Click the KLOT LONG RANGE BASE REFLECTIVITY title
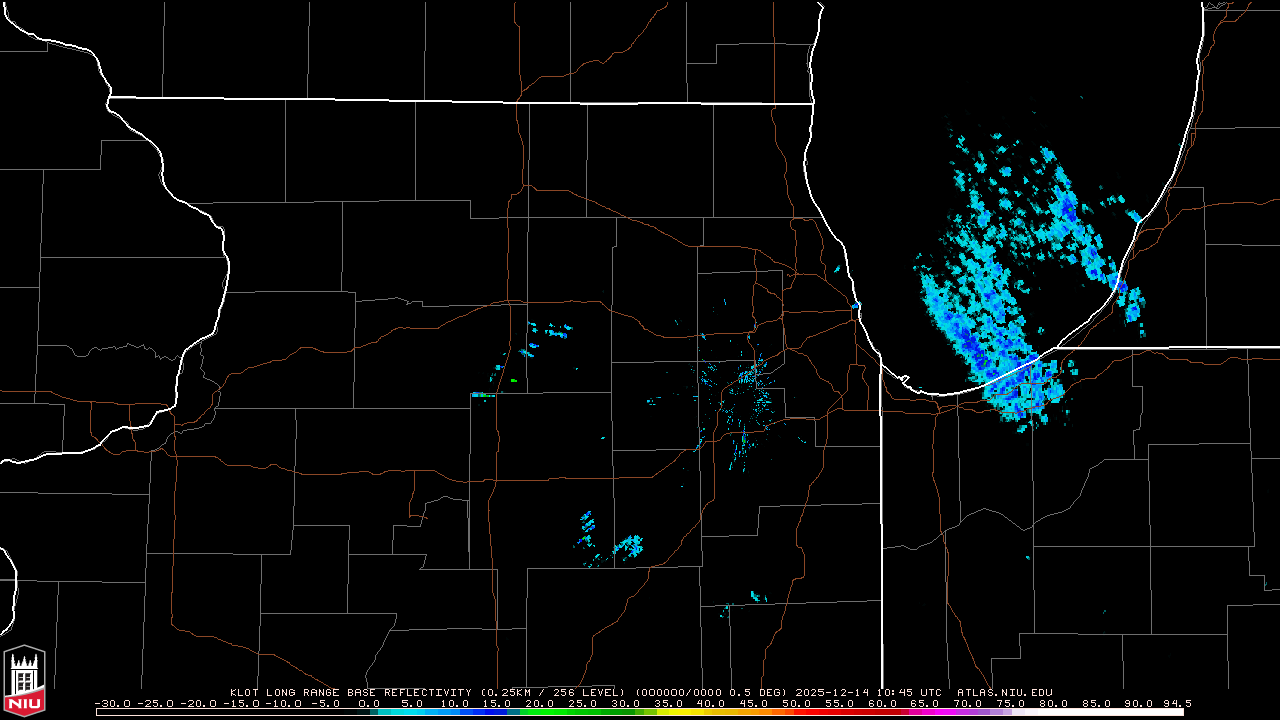1280x720 pixels. (x=350, y=692)
